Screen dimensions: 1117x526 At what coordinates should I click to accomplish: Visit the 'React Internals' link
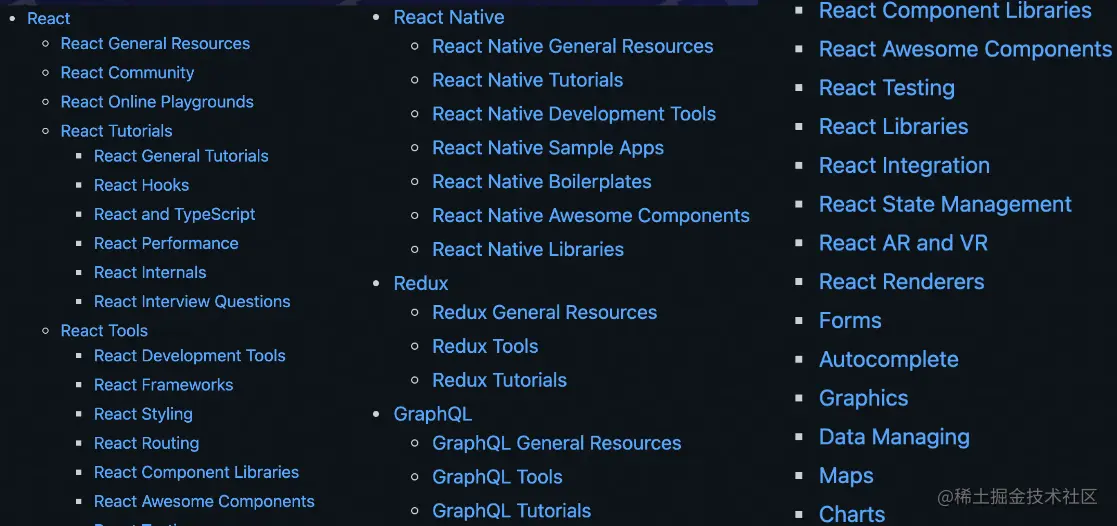click(150, 273)
